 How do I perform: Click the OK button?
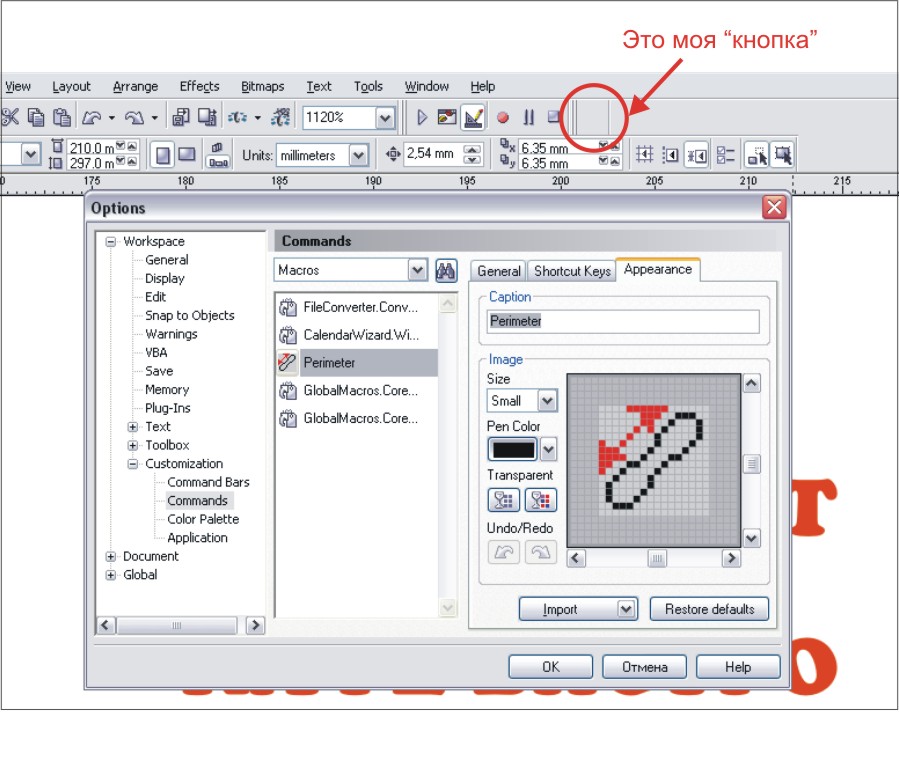550,667
